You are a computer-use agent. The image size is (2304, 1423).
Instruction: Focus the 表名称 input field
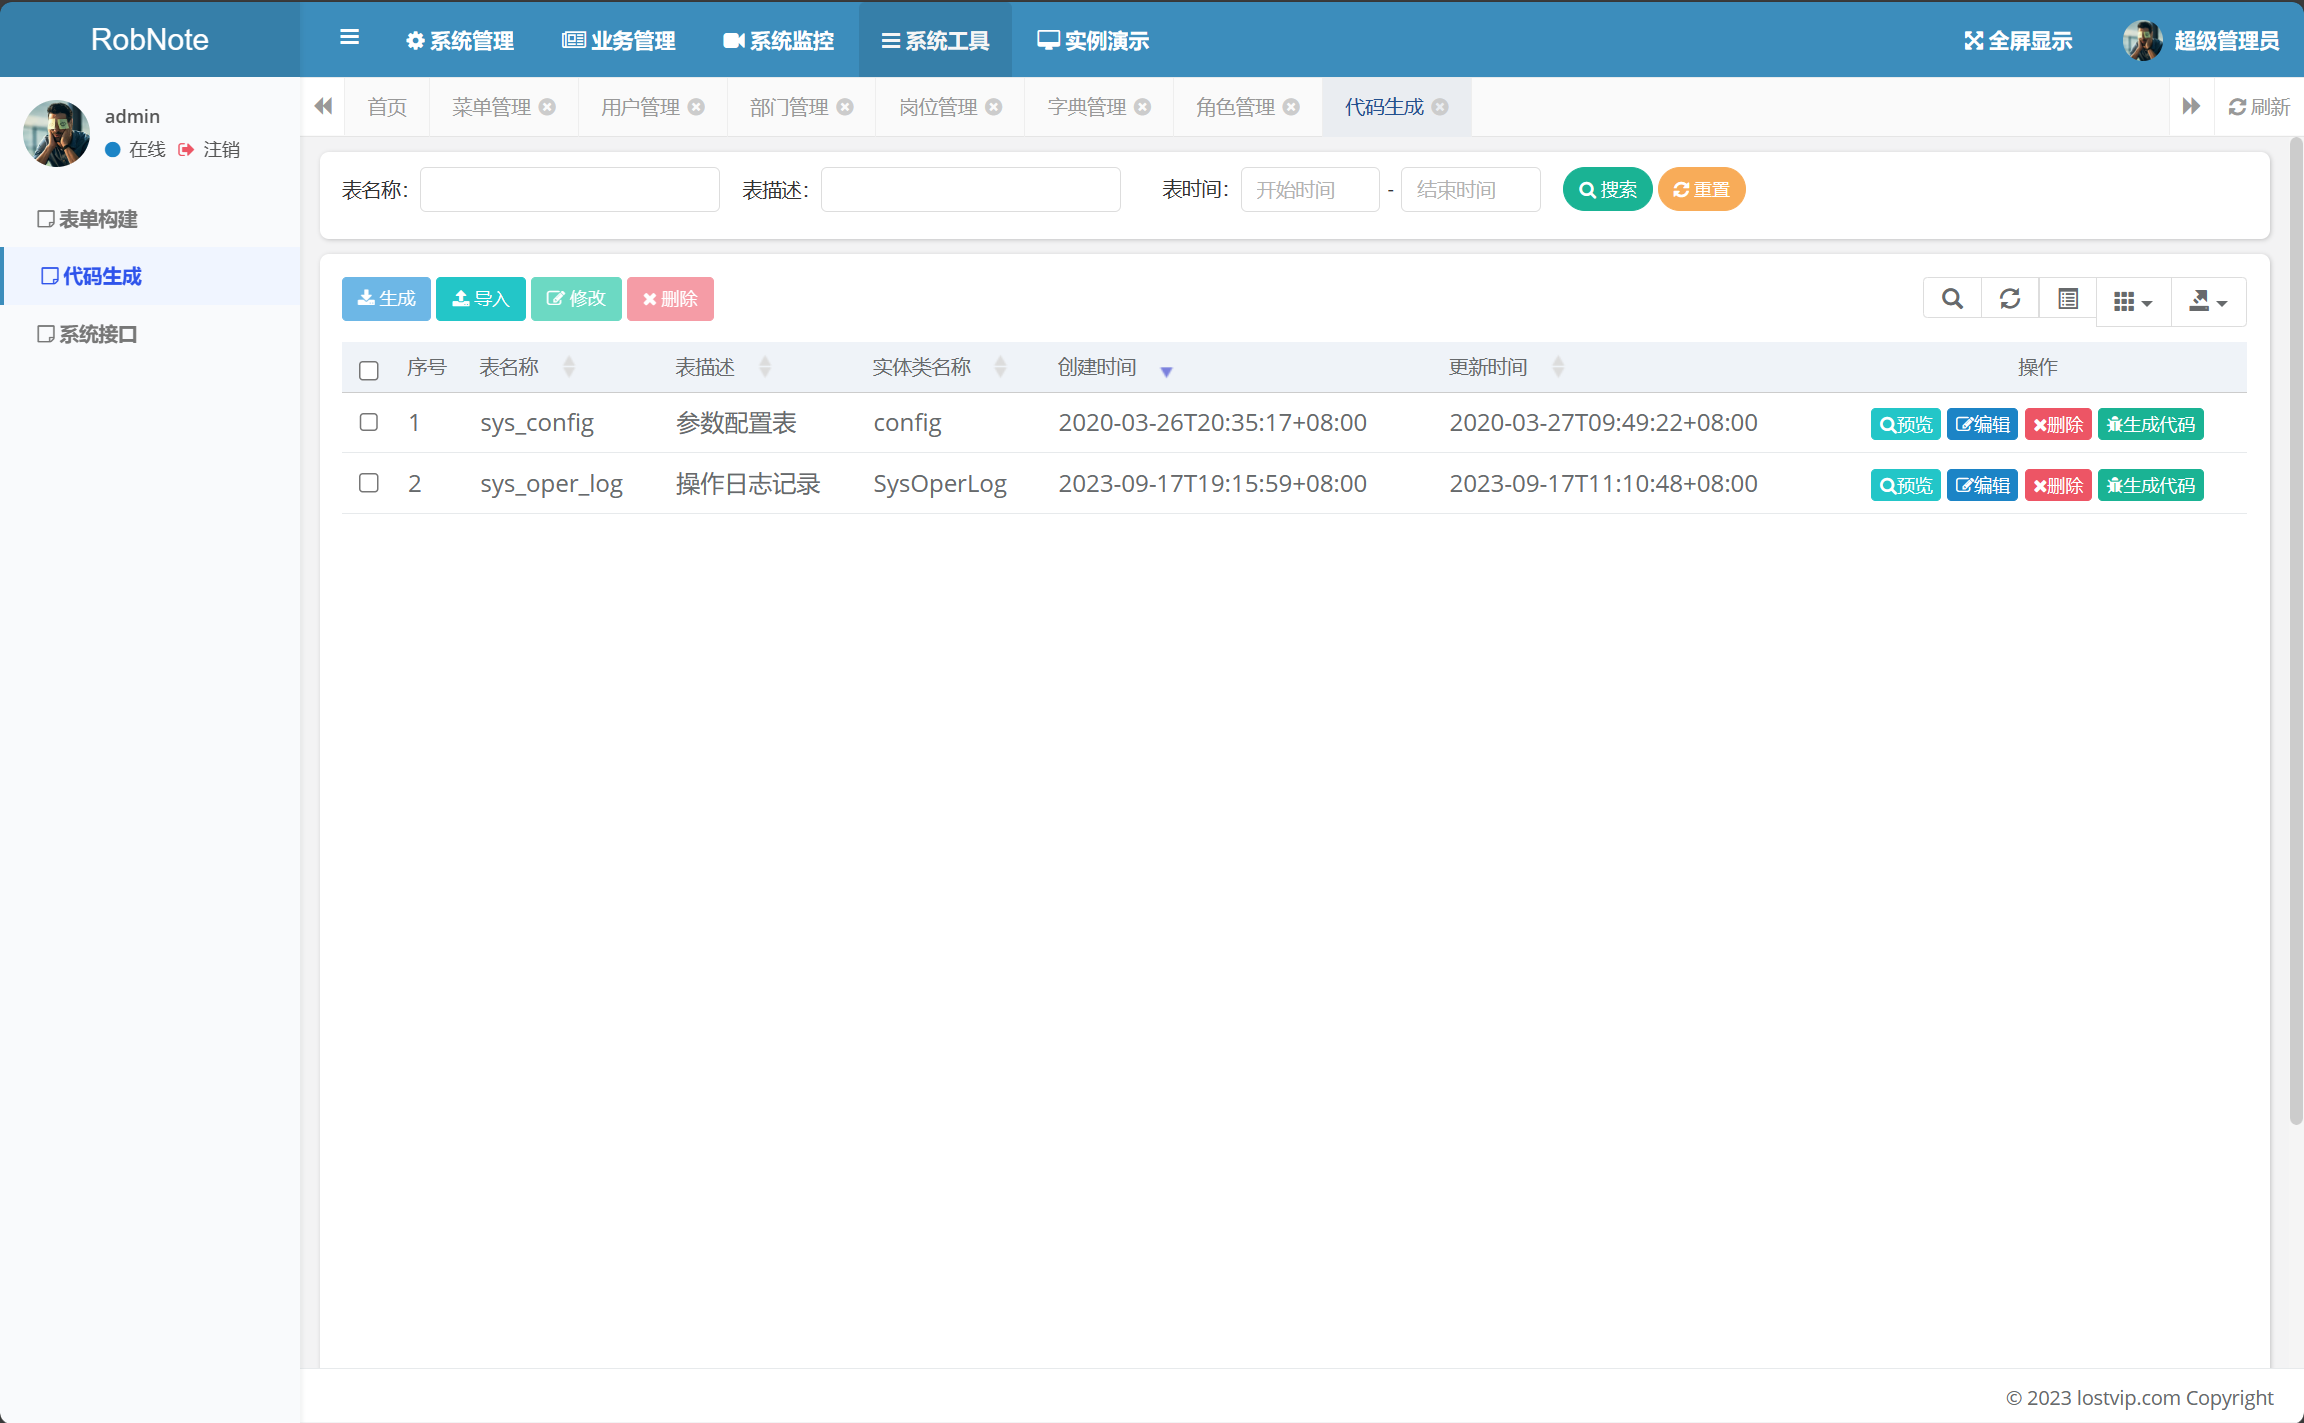pyautogui.click(x=569, y=190)
